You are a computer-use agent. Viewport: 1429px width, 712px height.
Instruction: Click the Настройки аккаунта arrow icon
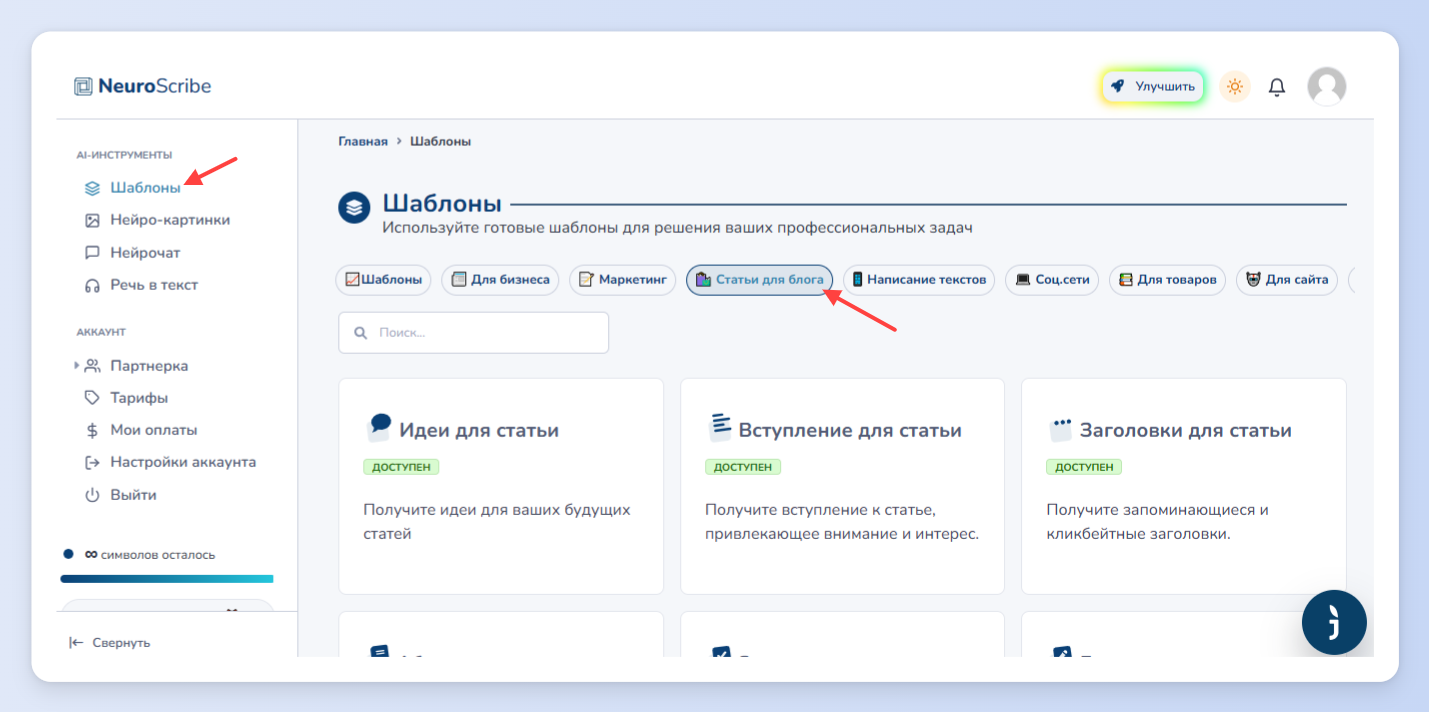(x=92, y=463)
